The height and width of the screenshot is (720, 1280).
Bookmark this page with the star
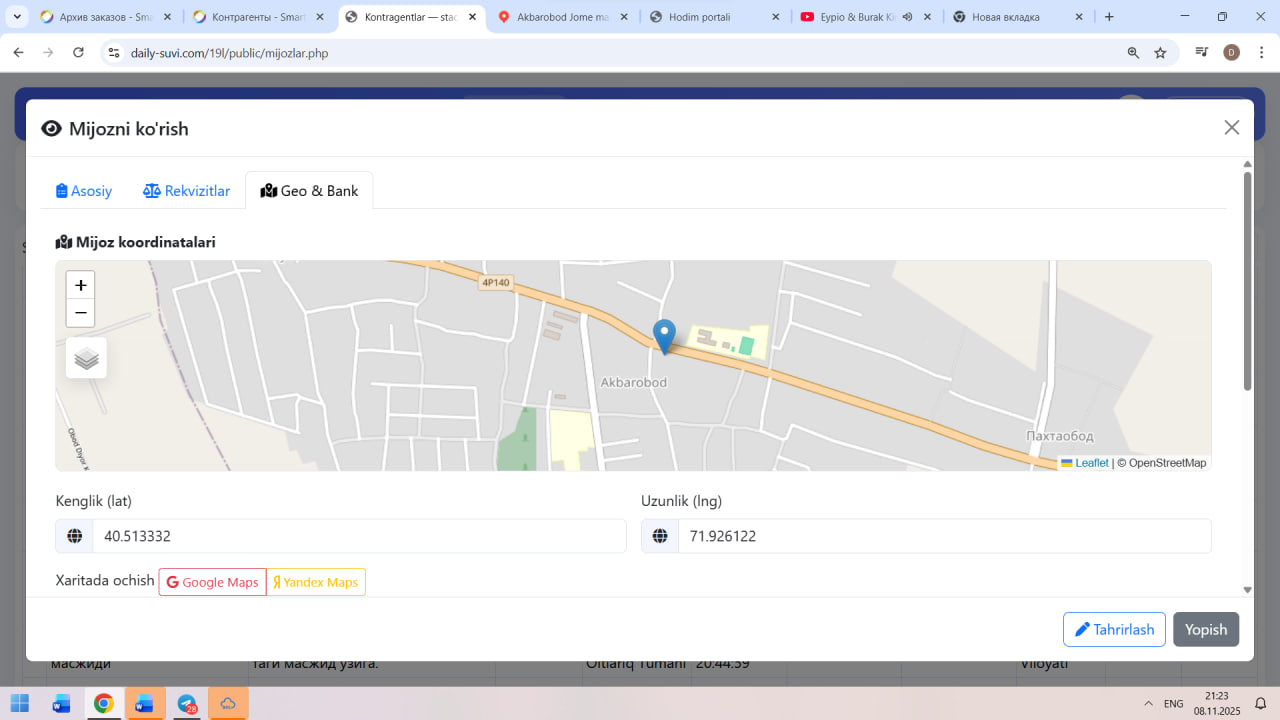1160,53
